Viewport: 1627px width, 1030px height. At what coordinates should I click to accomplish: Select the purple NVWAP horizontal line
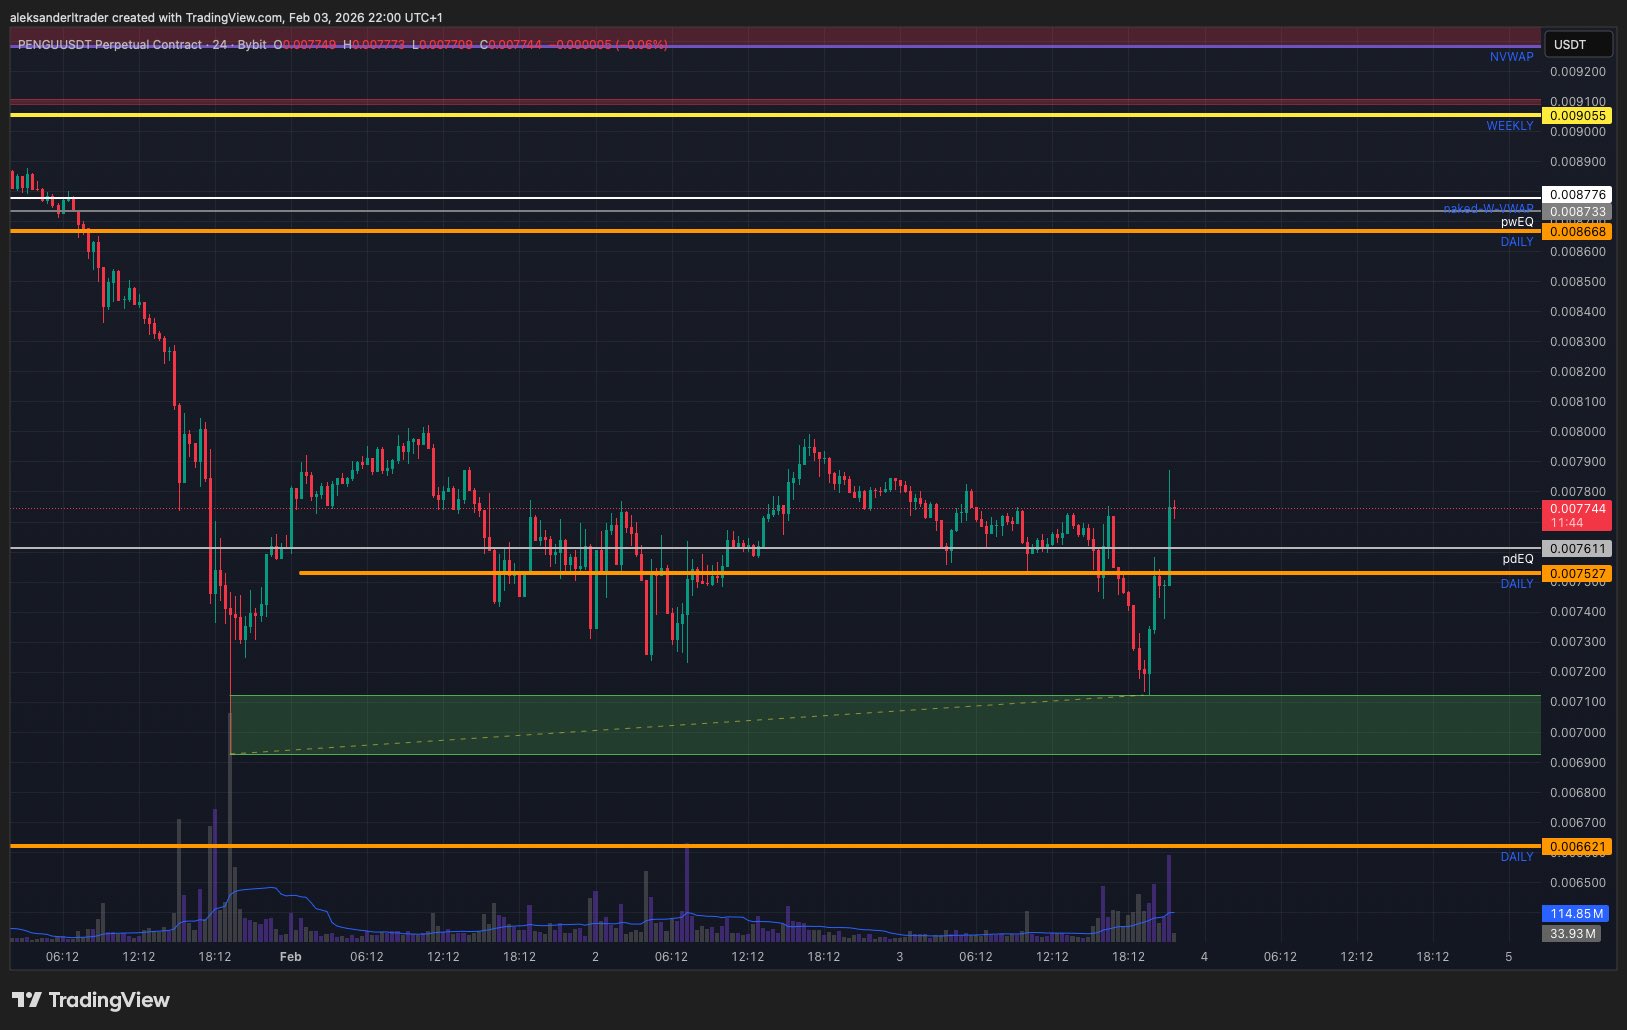775,46
